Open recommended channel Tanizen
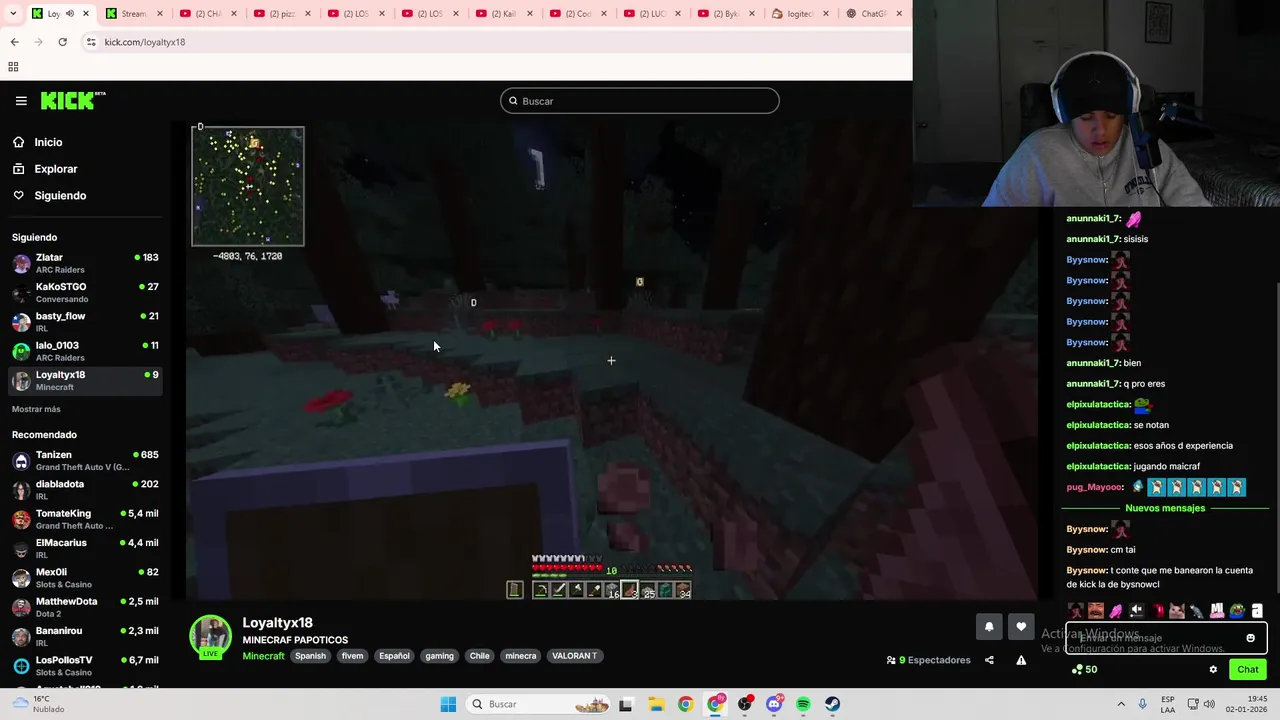Viewport: 1280px width, 720px height. pyautogui.click(x=85, y=460)
